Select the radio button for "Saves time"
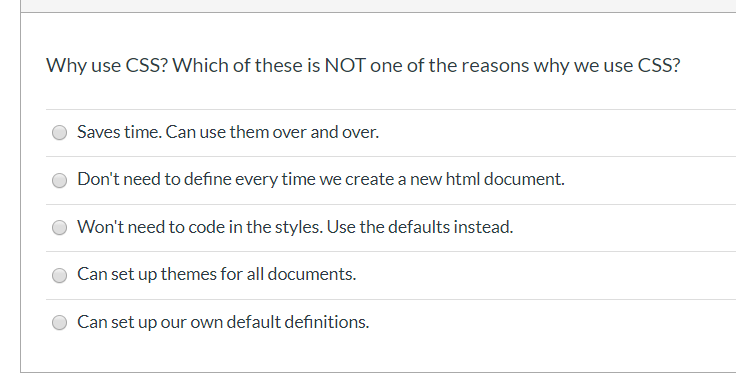 tap(59, 133)
